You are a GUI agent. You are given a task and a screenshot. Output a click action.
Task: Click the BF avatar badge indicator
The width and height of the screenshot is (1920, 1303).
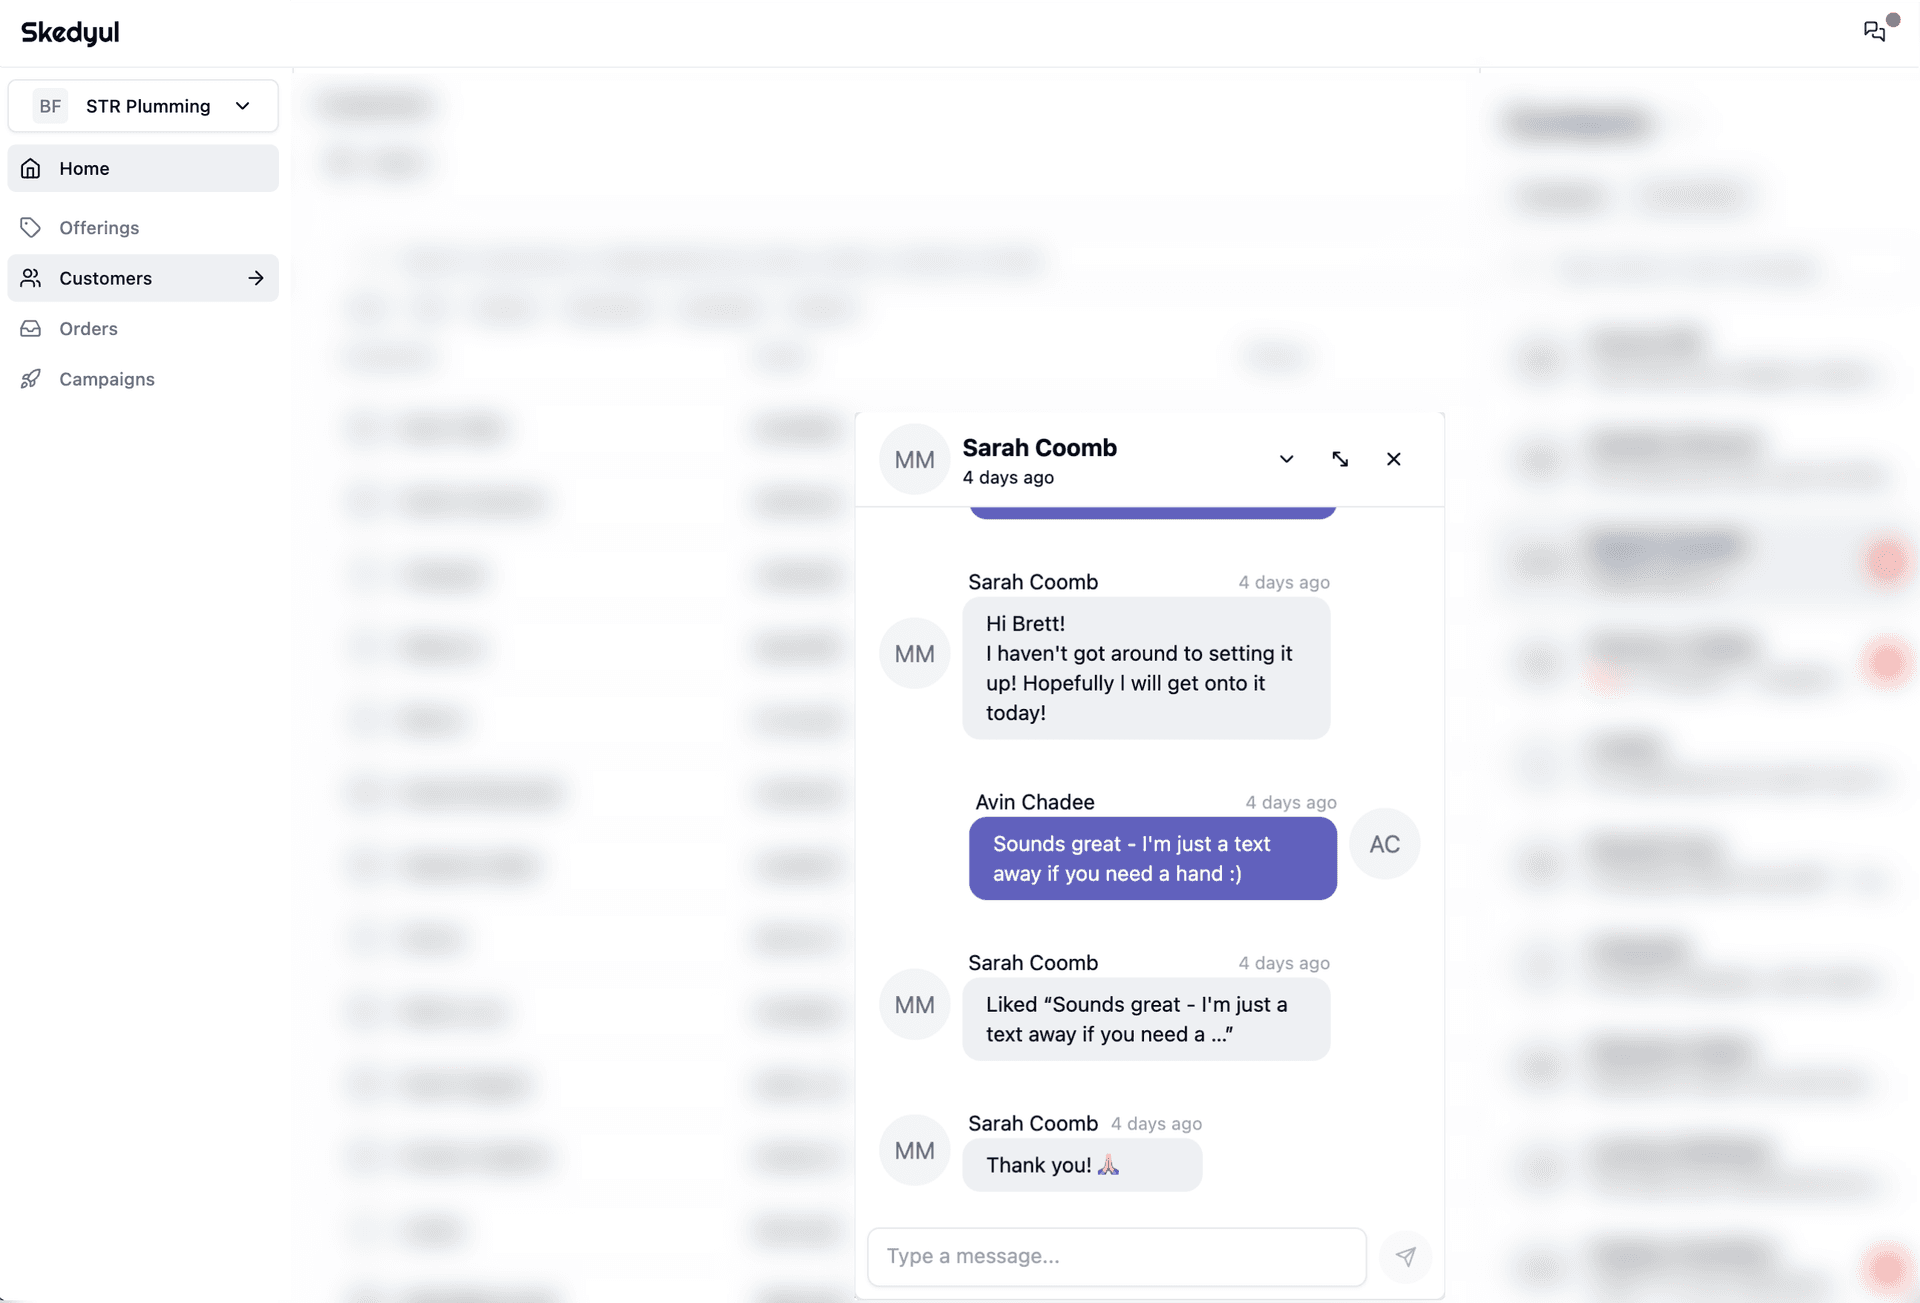[x=49, y=105]
